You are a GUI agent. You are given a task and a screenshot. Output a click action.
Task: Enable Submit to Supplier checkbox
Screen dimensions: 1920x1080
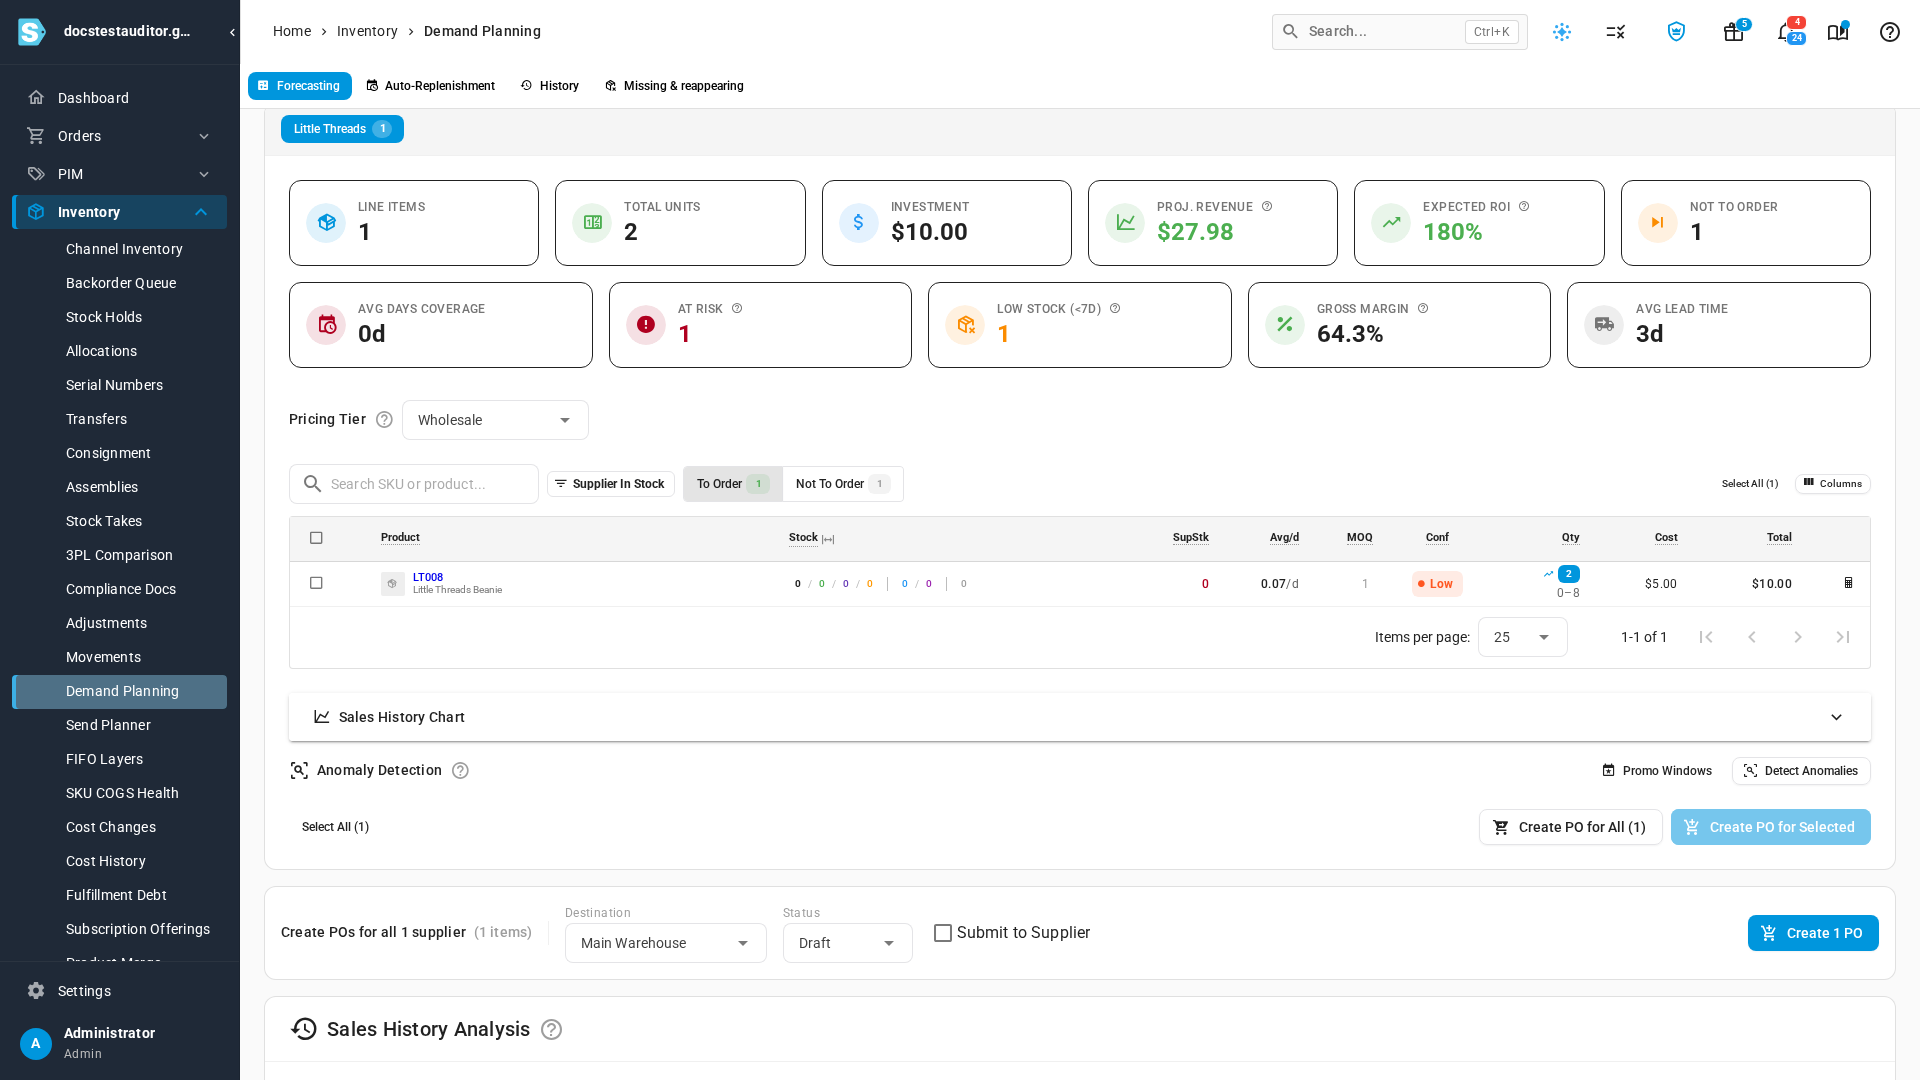[x=943, y=933]
